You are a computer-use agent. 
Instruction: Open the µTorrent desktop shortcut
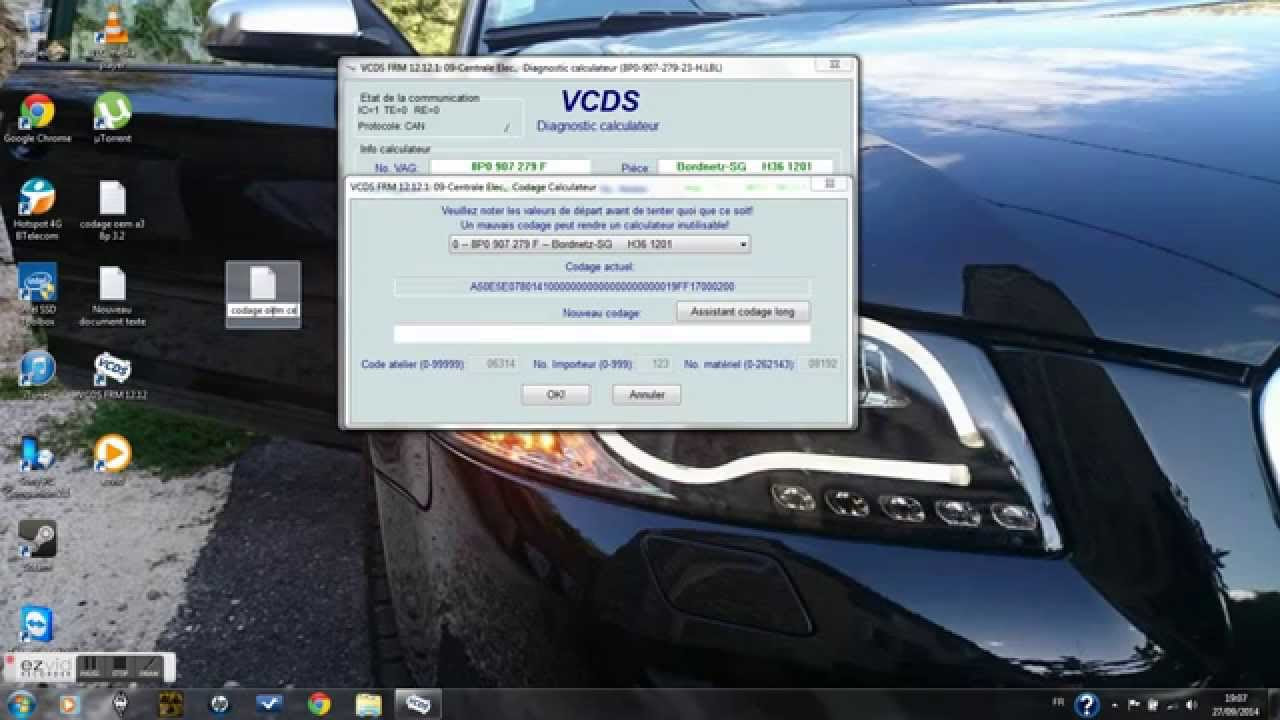pos(113,119)
